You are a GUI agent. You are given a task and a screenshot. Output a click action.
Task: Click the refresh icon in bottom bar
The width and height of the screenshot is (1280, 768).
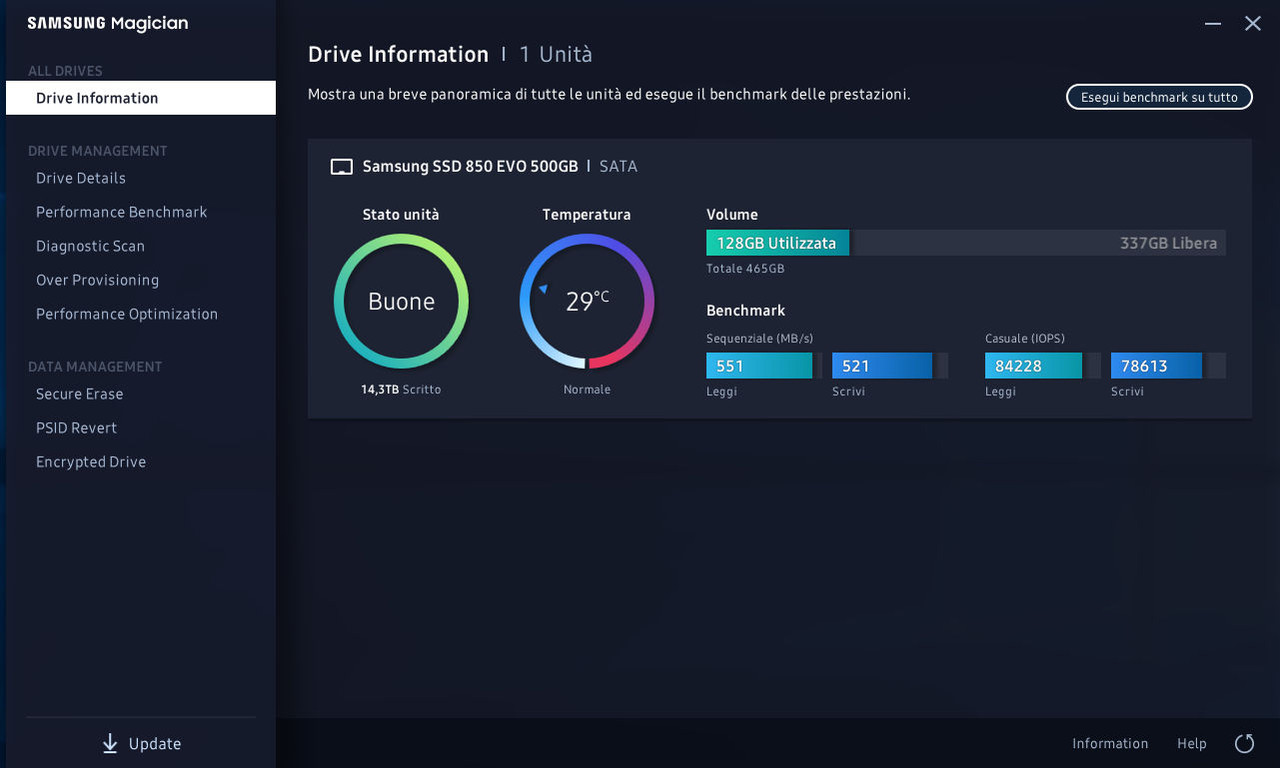click(x=1244, y=743)
